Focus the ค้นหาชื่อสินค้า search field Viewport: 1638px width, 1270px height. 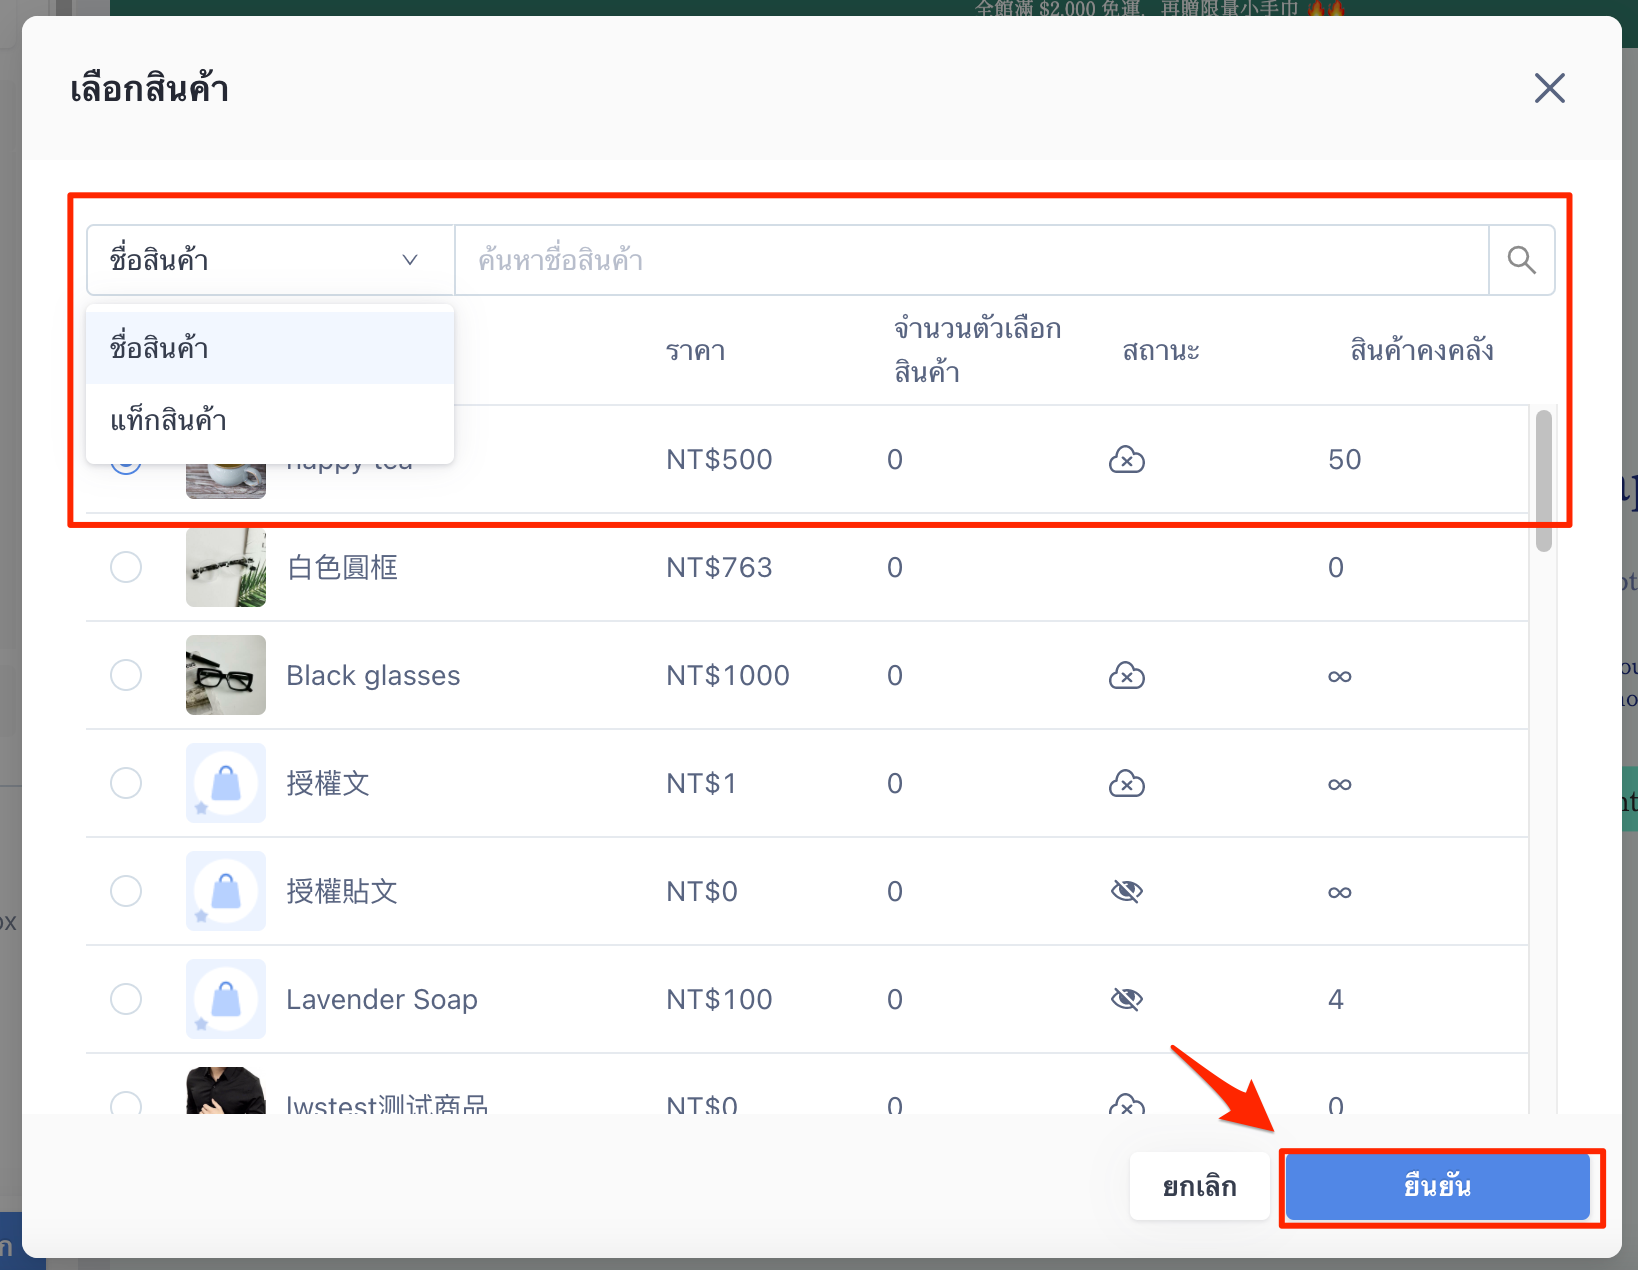coord(971,260)
